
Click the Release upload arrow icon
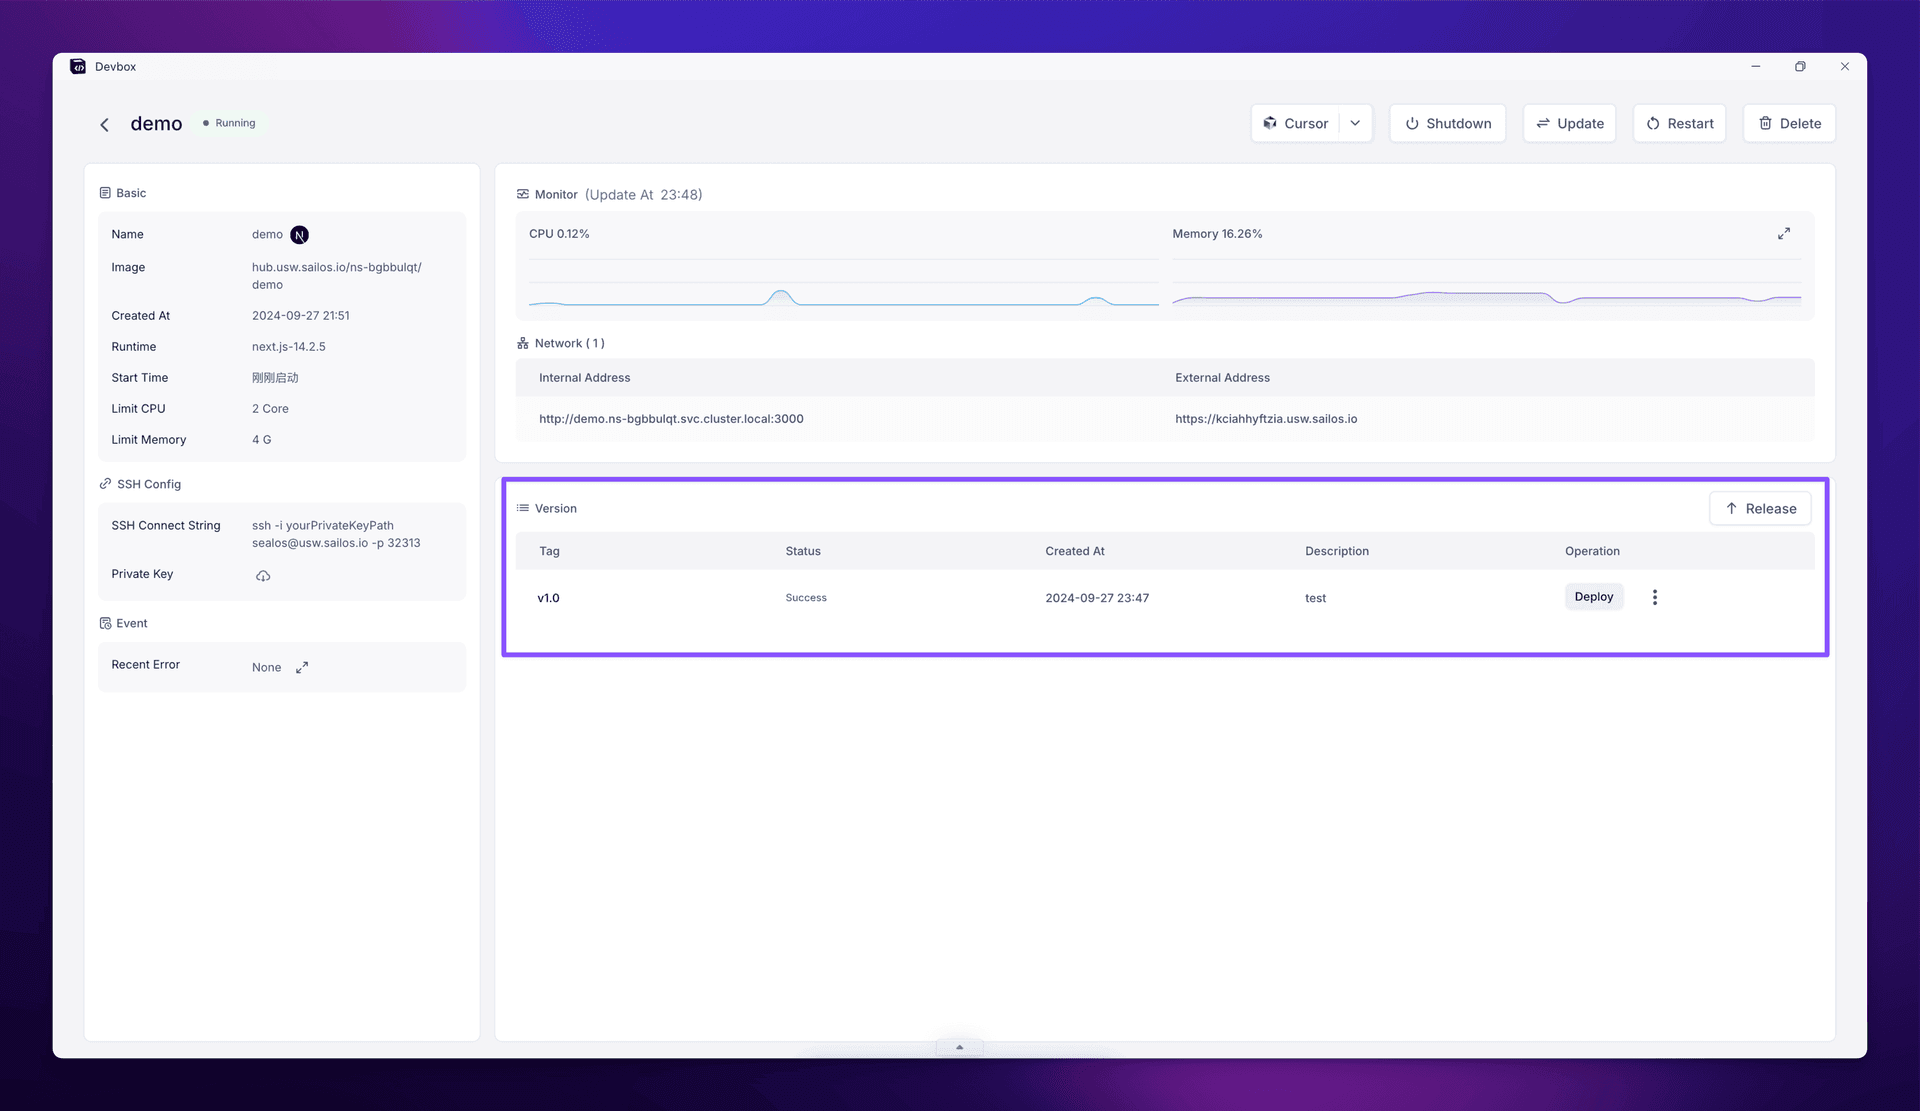(1731, 508)
